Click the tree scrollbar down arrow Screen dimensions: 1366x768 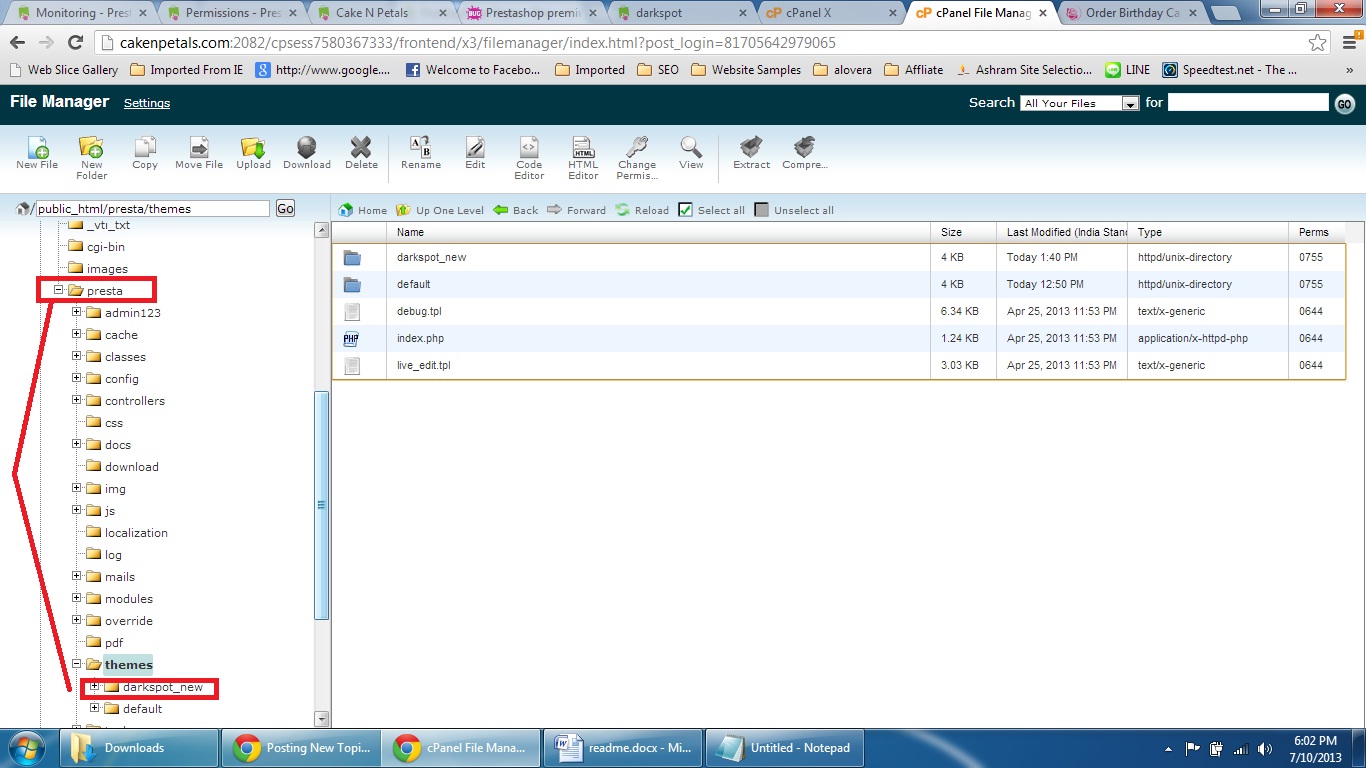(321, 718)
